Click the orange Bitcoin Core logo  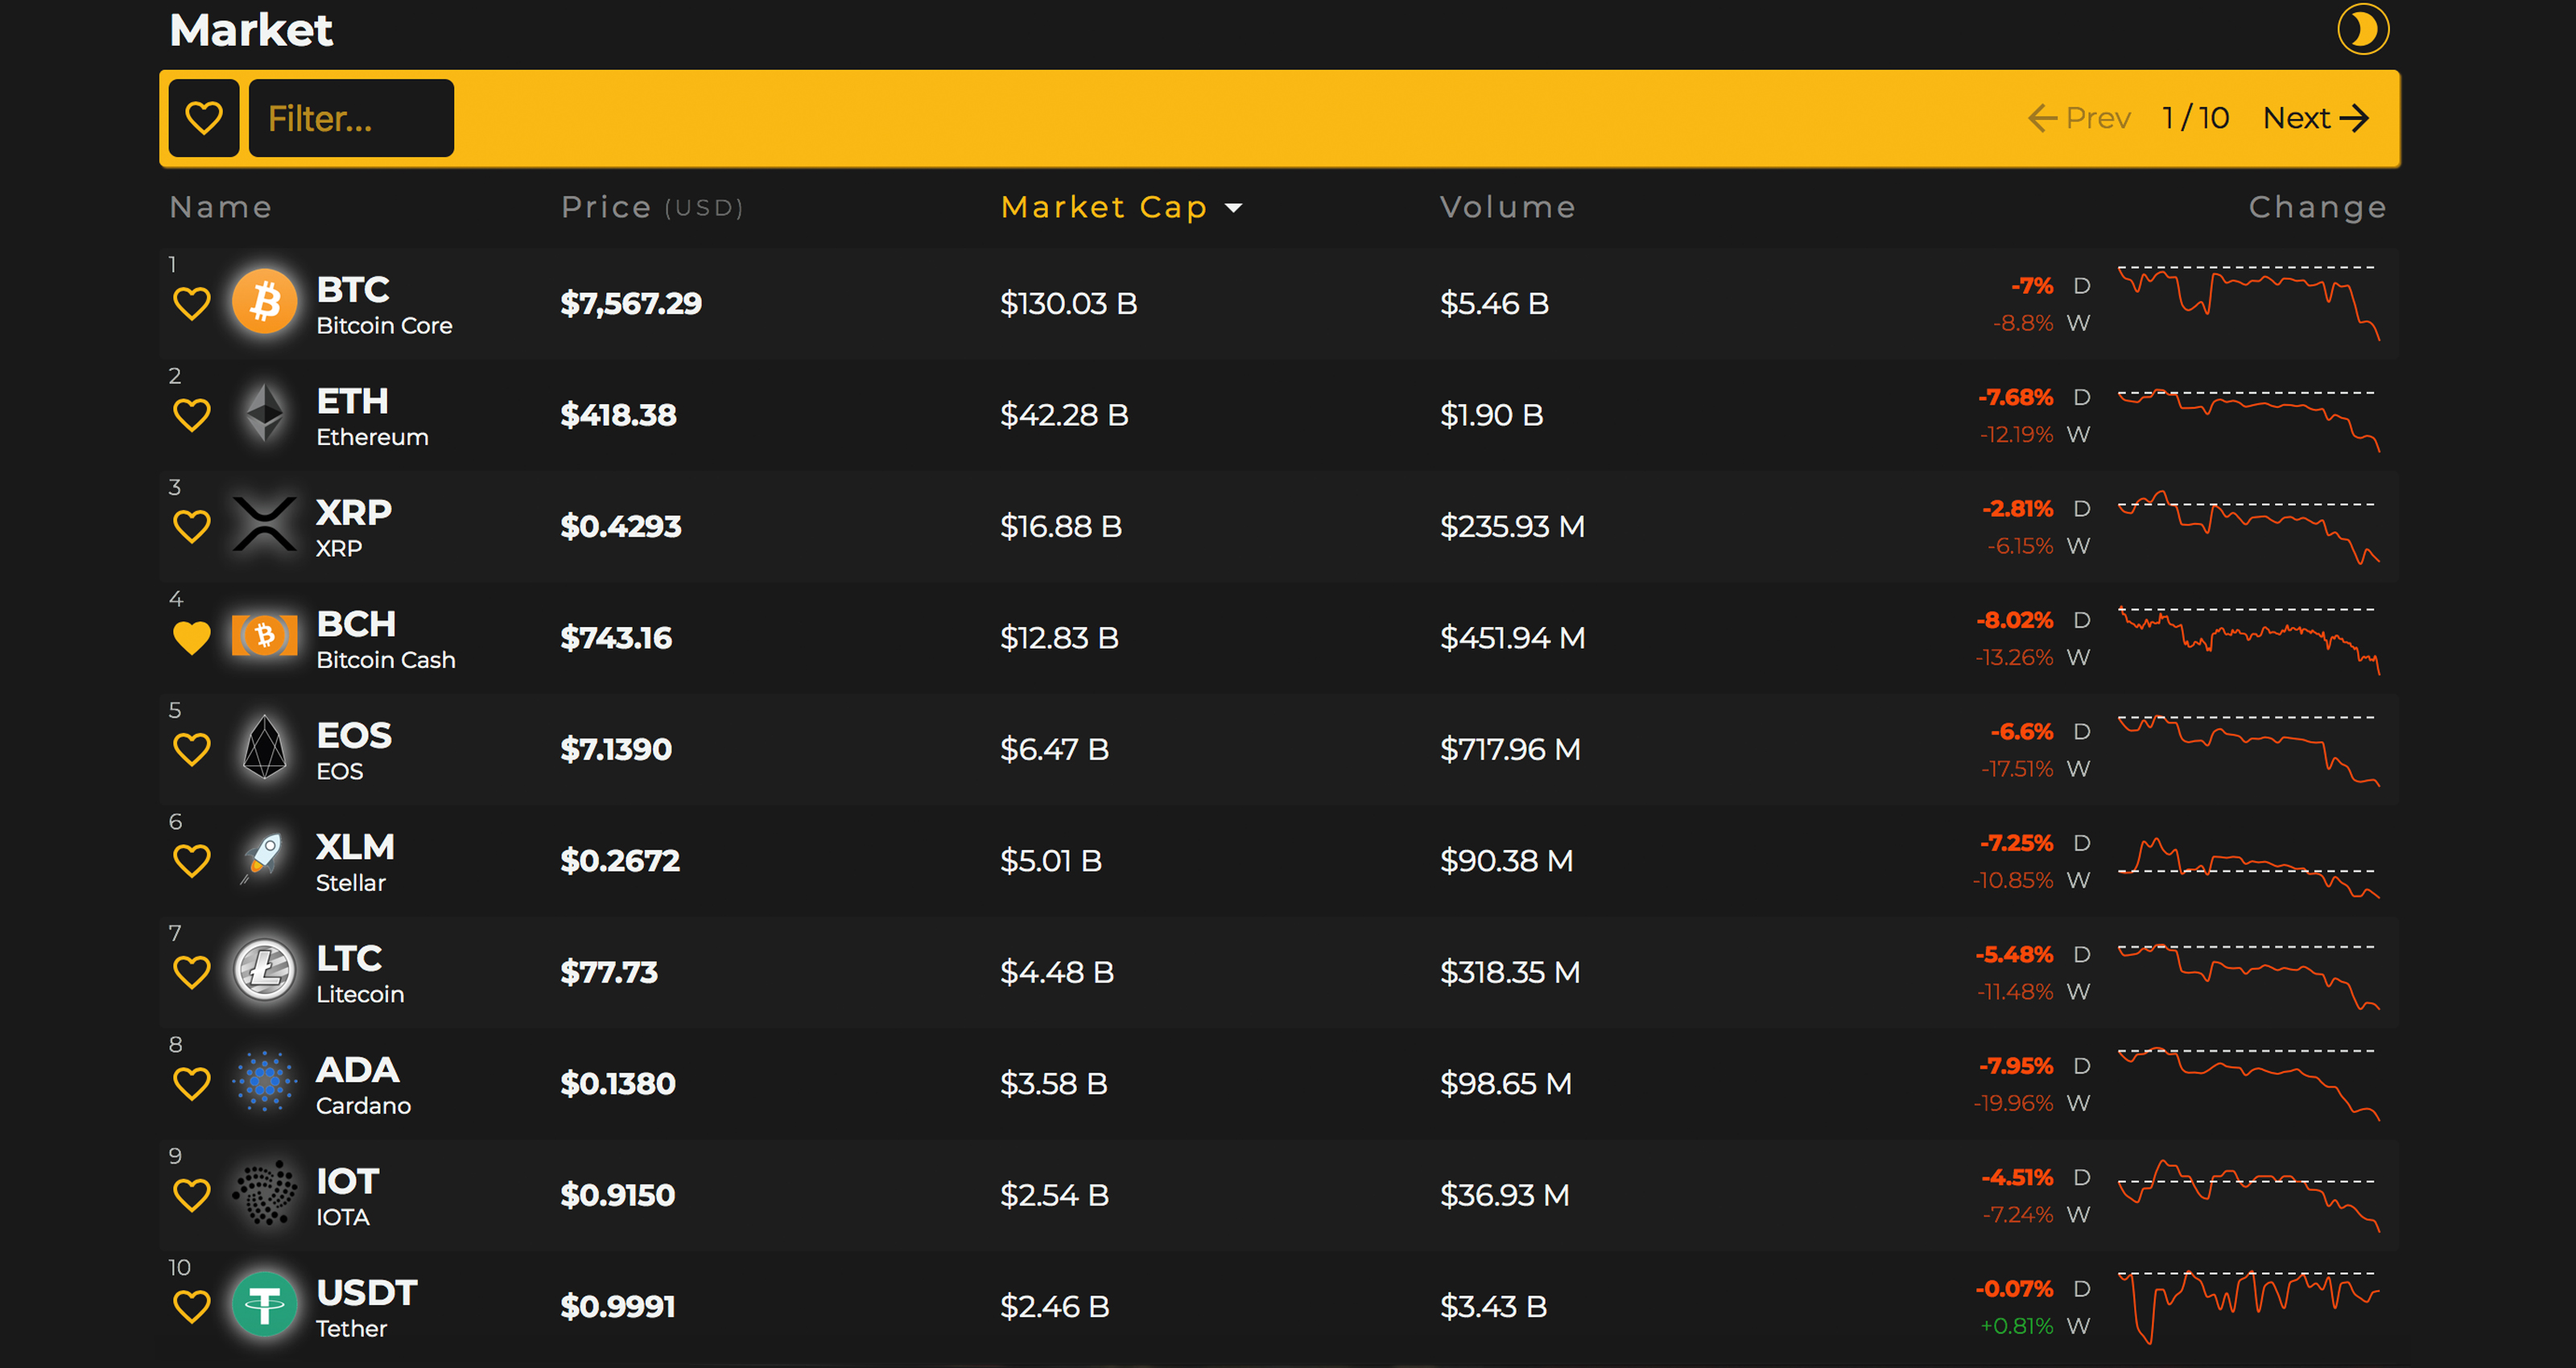tap(265, 301)
